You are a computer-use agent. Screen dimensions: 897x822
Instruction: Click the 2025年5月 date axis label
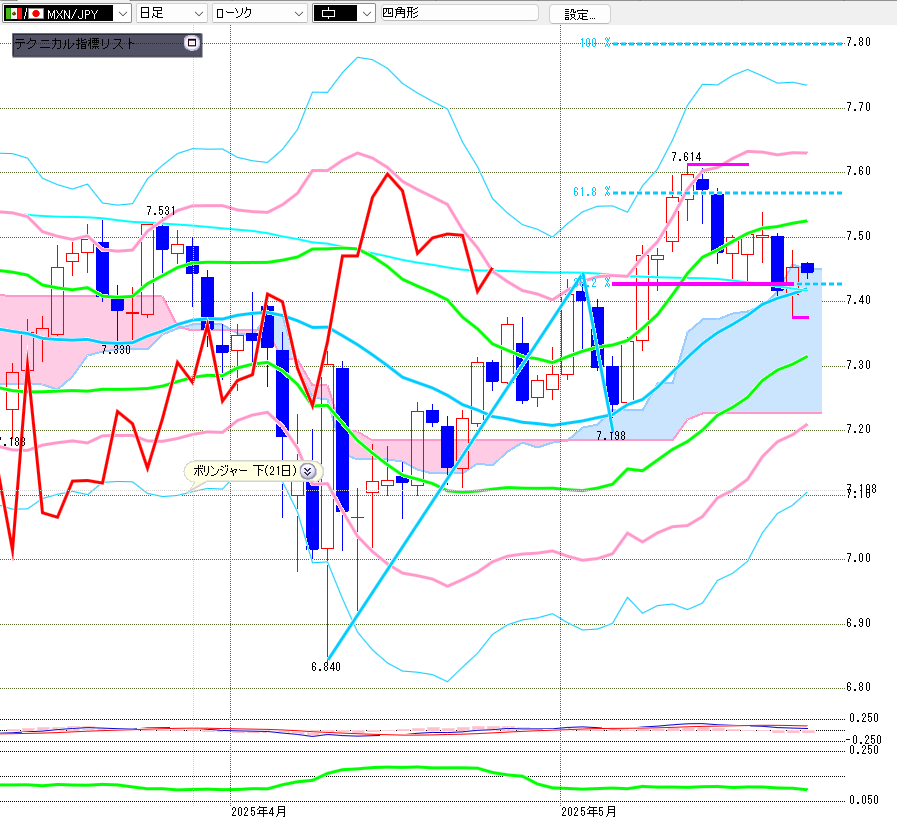coord(589,811)
